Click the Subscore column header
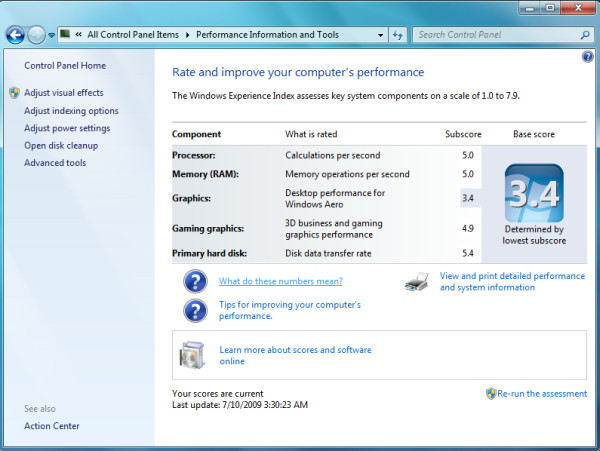Image resolution: width=600 pixels, height=451 pixels. tap(463, 134)
